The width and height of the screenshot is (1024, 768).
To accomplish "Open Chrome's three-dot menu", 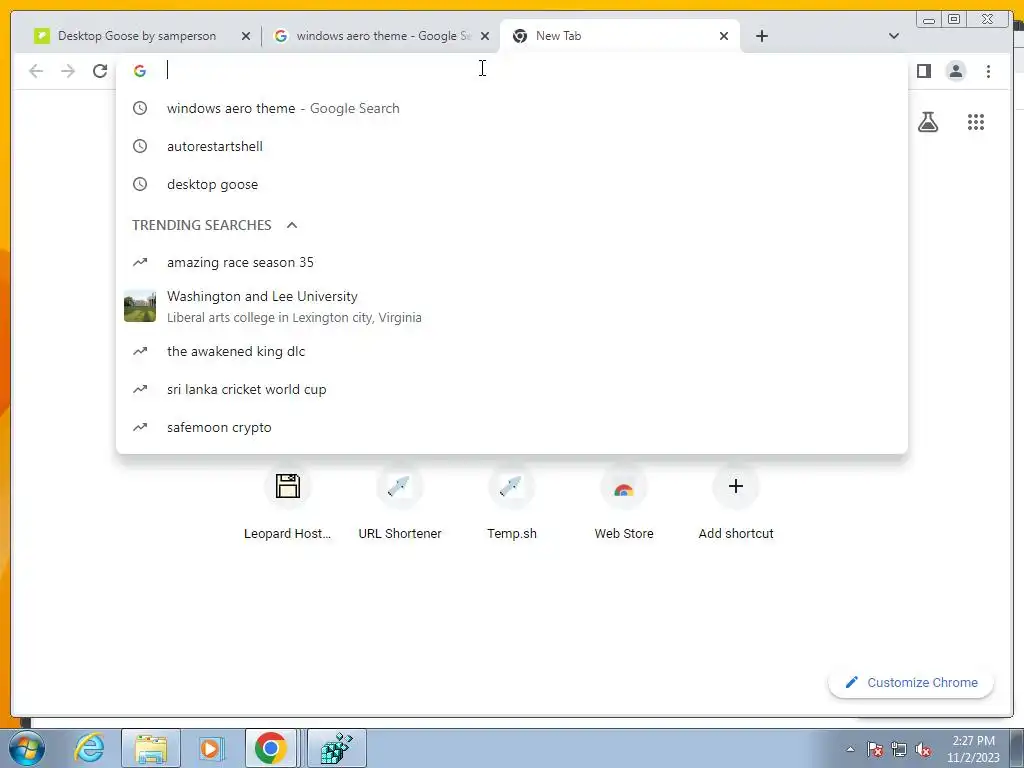I will point(988,71).
